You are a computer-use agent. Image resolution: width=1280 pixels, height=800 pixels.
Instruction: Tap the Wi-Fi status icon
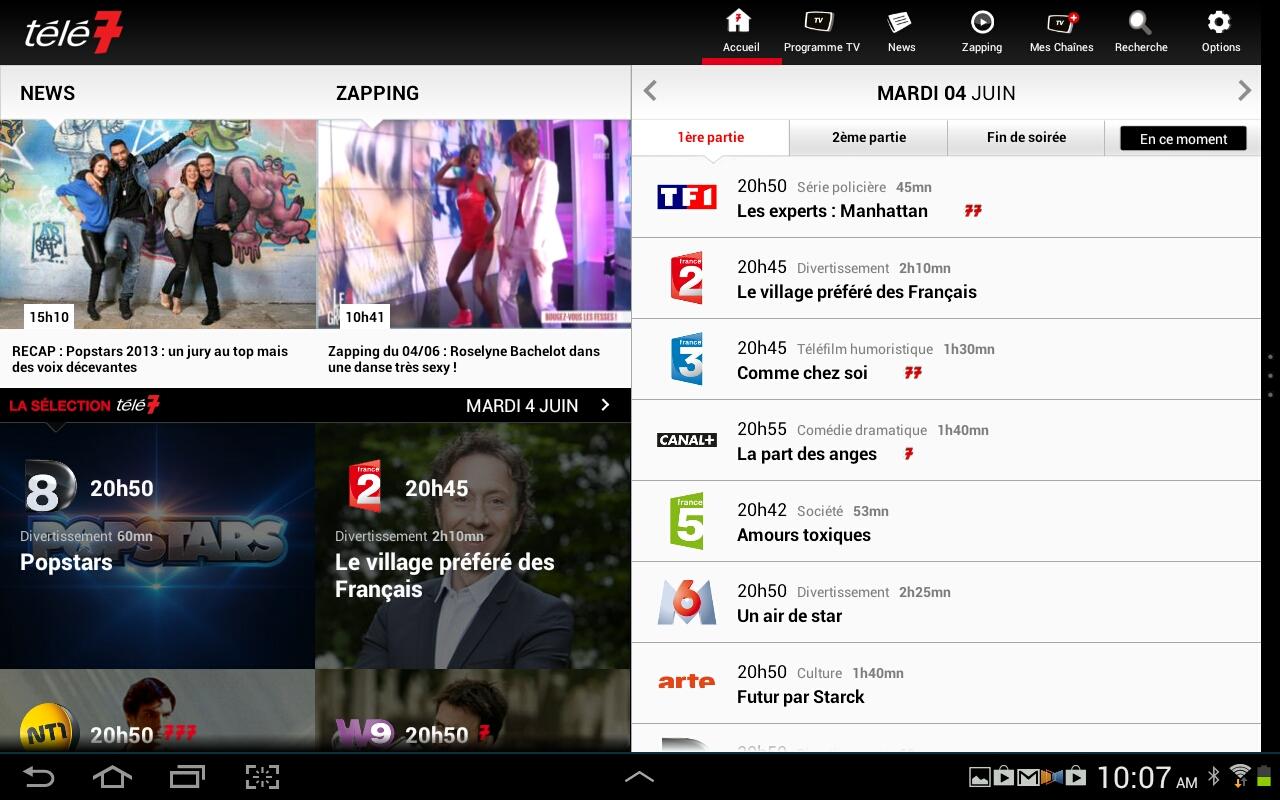pyautogui.click(x=1240, y=776)
